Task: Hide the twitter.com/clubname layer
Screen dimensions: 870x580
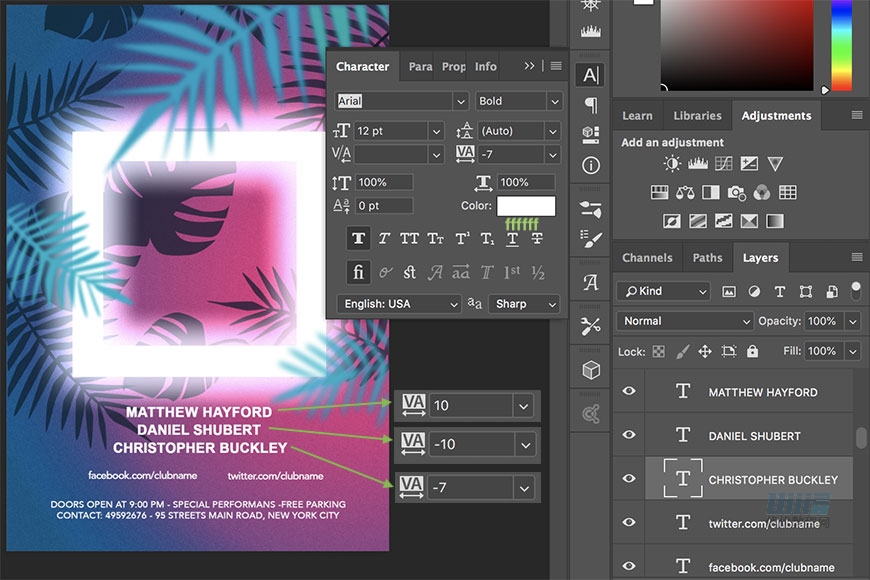Action: pyautogui.click(x=629, y=522)
